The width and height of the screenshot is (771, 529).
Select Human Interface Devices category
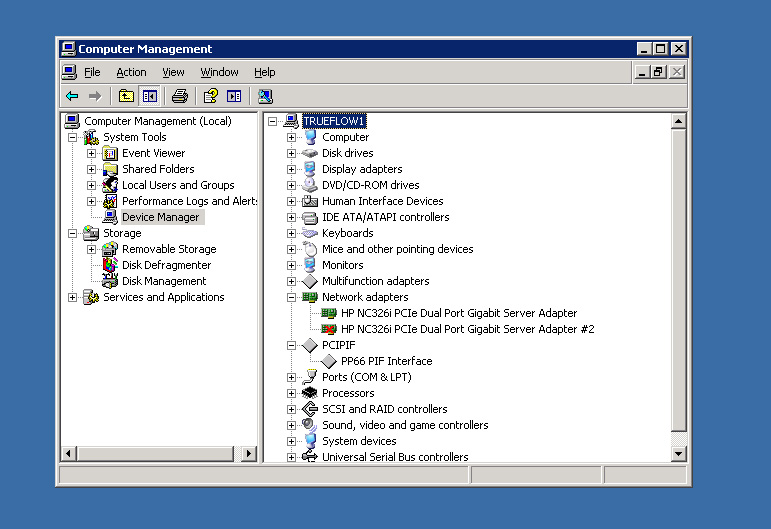point(383,201)
